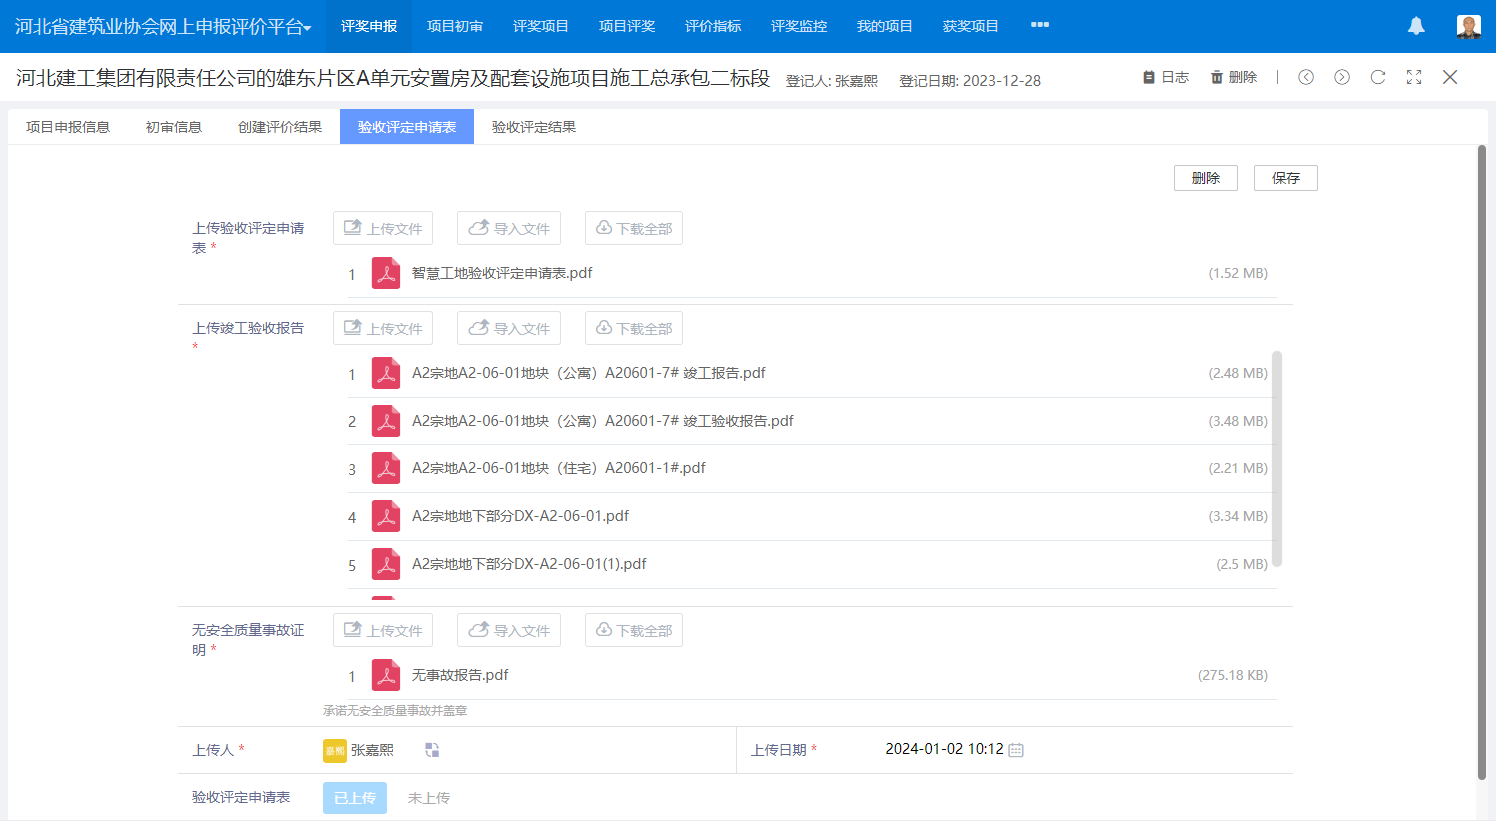Go to next record arrow
The image size is (1496, 821).
click(x=1342, y=77)
